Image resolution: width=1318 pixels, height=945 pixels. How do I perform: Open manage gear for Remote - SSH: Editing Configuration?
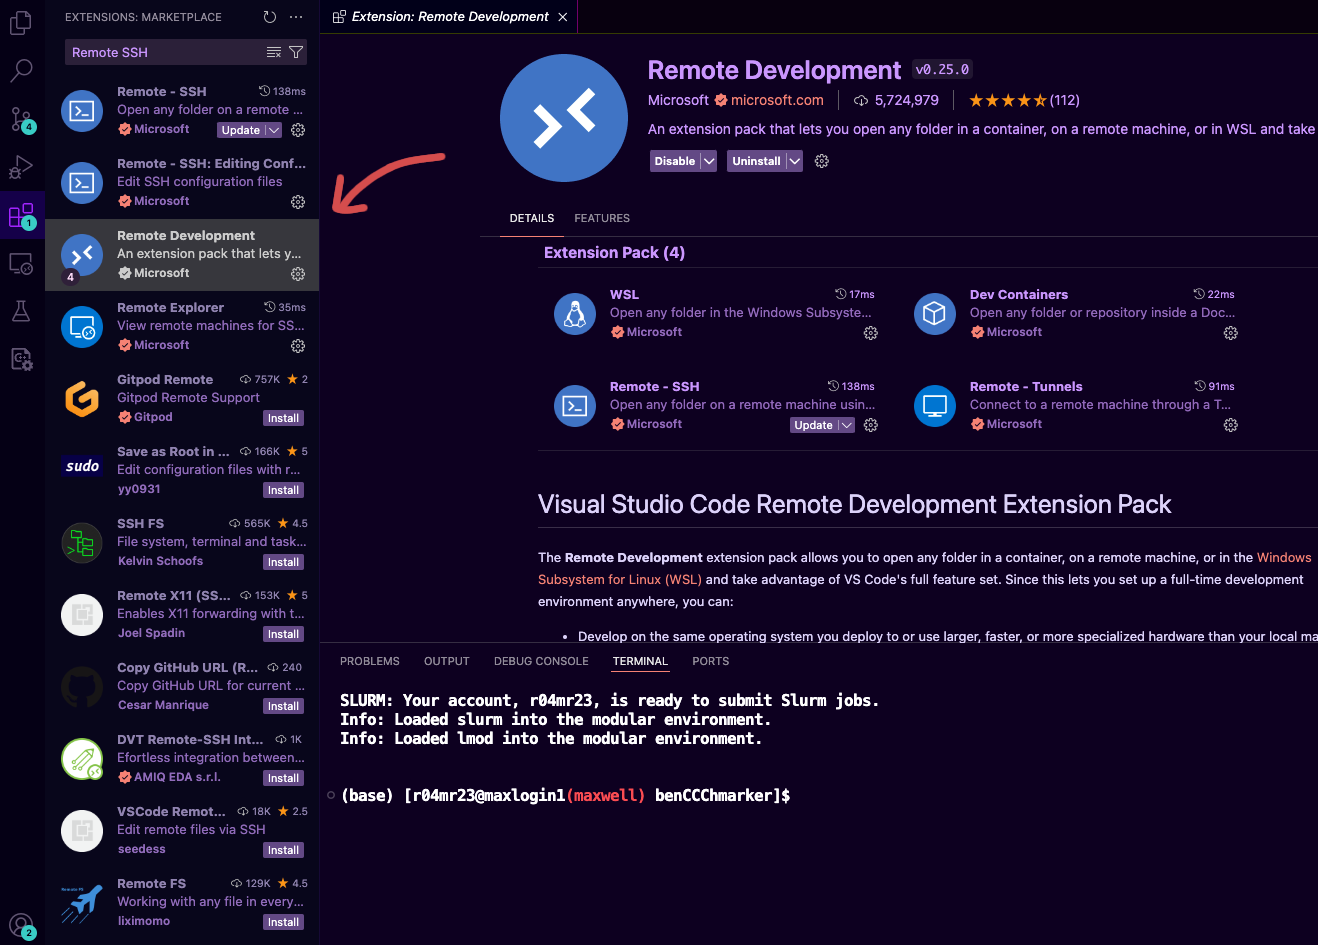(x=298, y=202)
